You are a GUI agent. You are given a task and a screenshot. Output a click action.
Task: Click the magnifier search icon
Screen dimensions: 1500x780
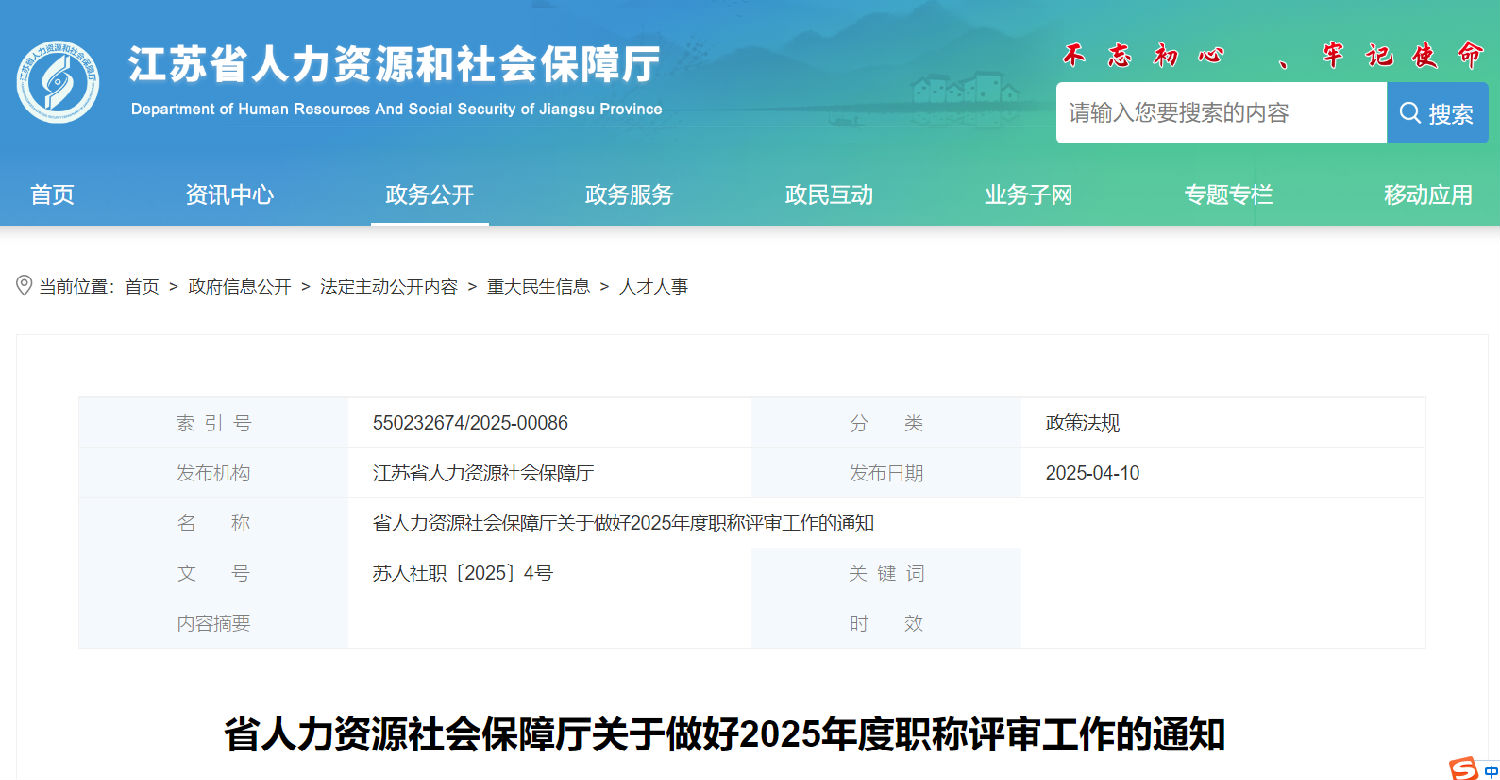1410,112
